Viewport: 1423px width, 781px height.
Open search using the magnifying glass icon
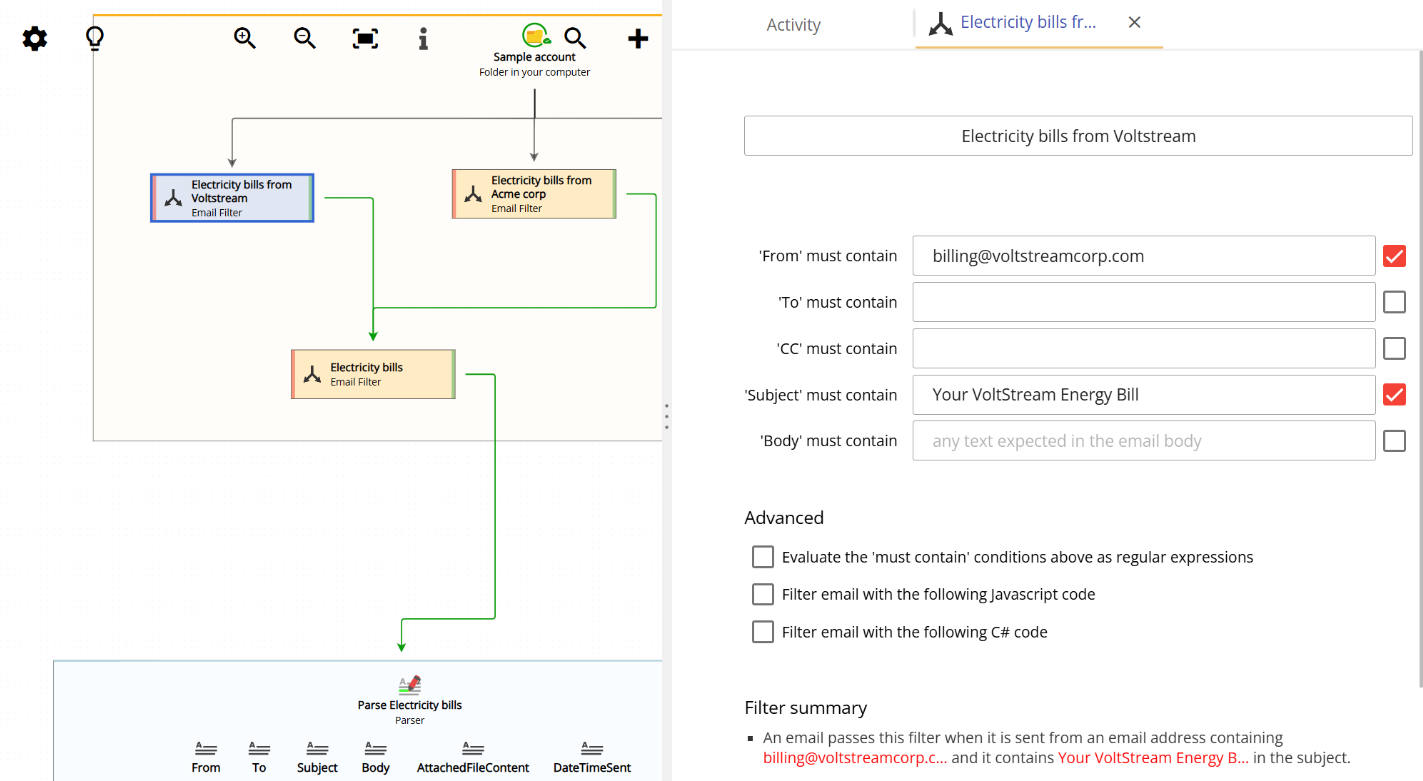(x=575, y=38)
